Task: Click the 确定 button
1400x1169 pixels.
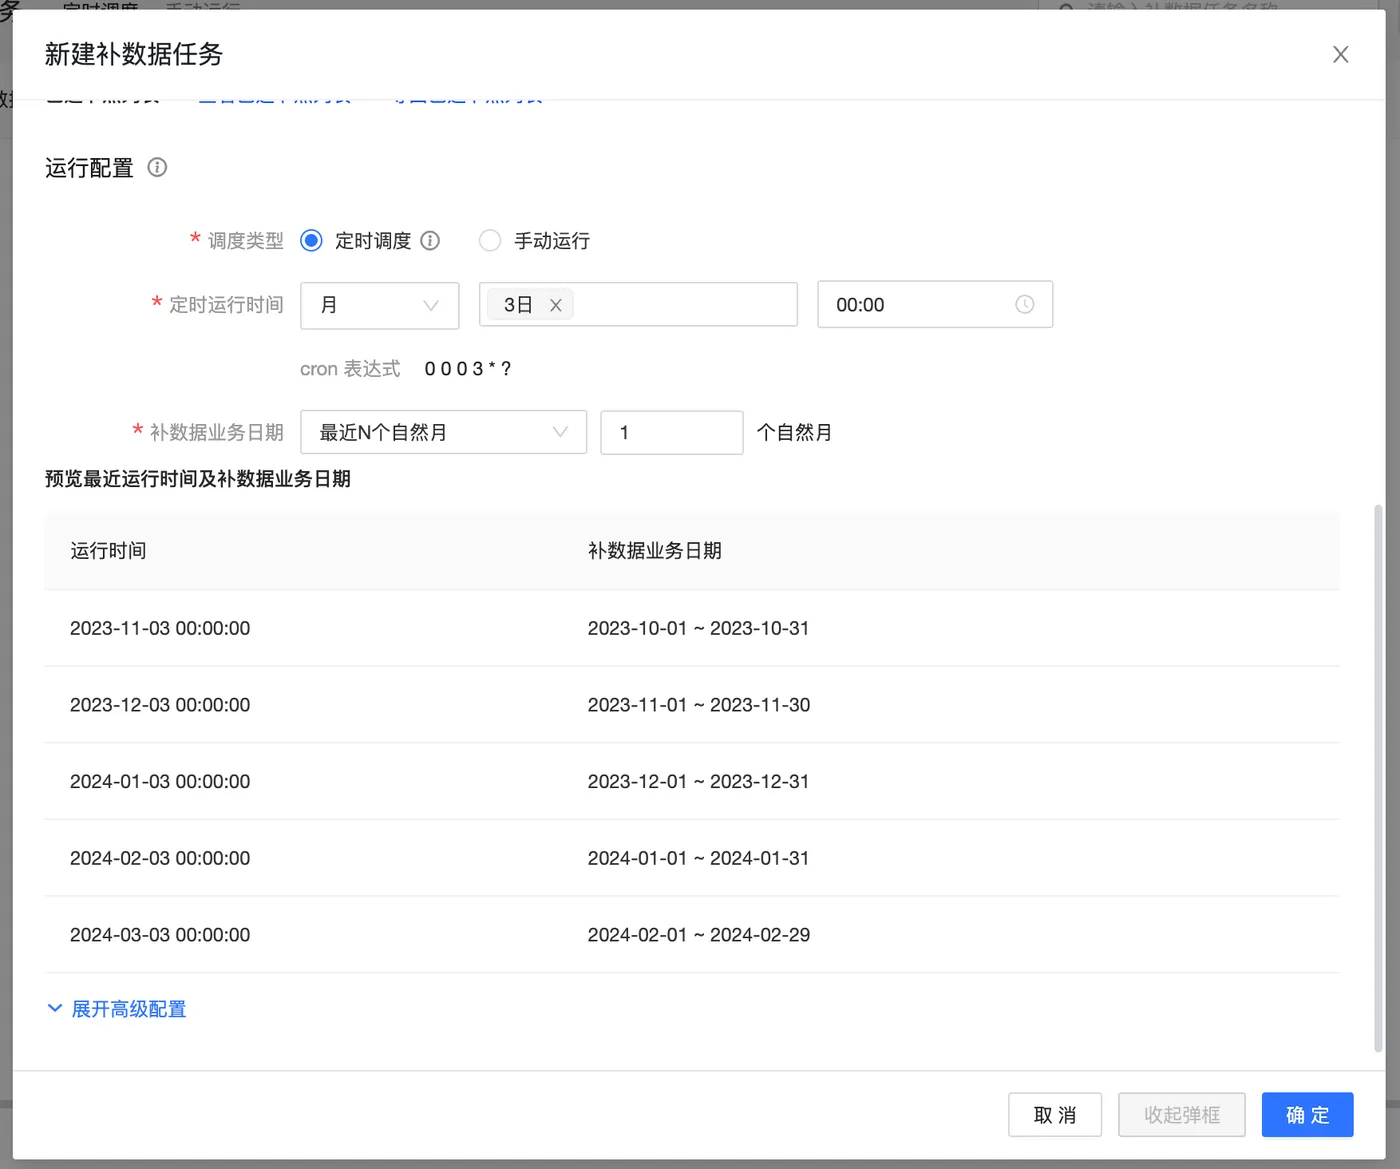Action: coord(1308,1114)
